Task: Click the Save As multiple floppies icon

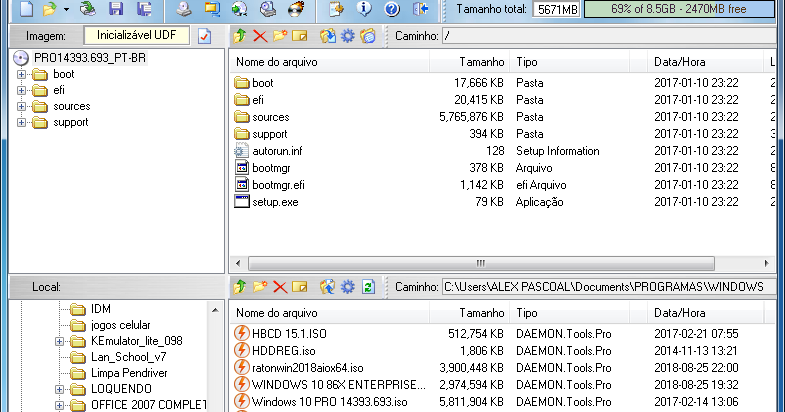Action: pos(145,9)
